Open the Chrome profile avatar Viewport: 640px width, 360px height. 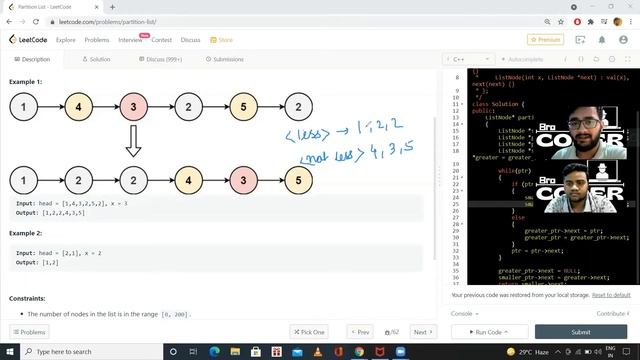coord(618,22)
